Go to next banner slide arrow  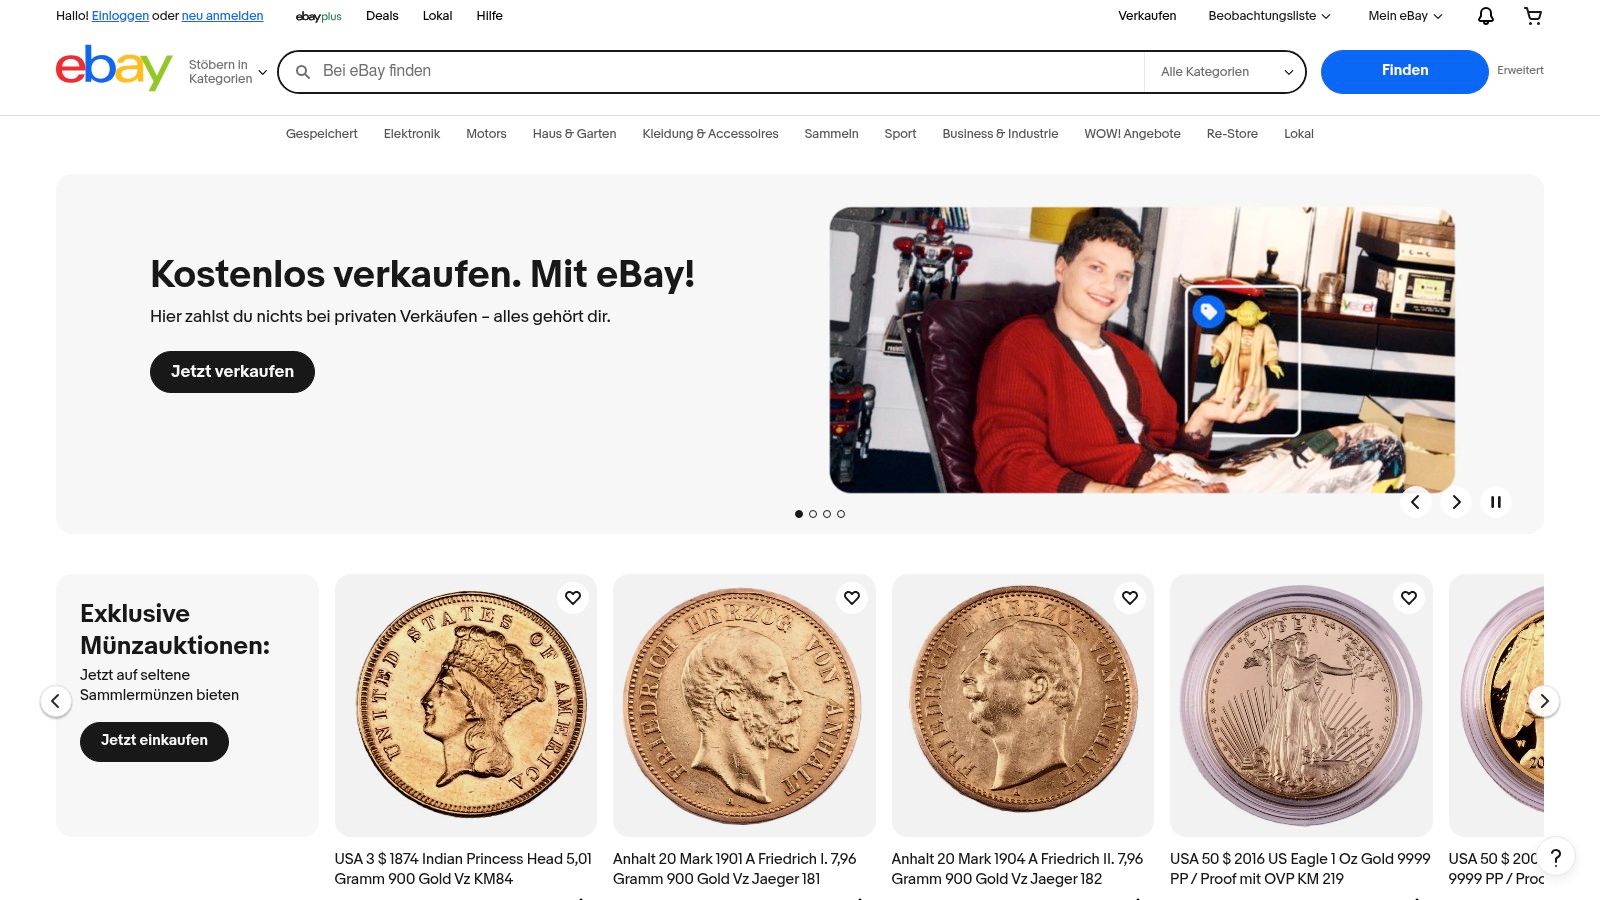click(1456, 502)
